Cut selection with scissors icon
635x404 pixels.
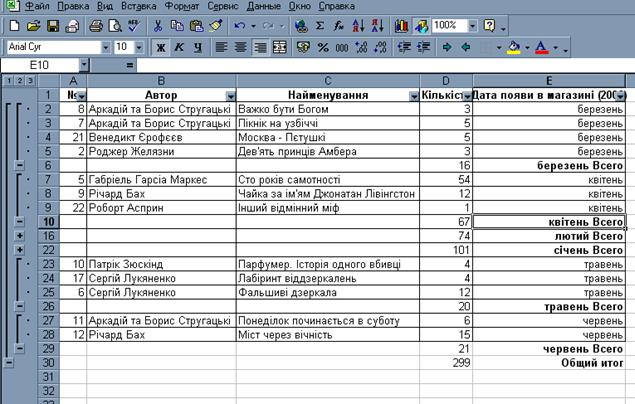click(x=158, y=26)
